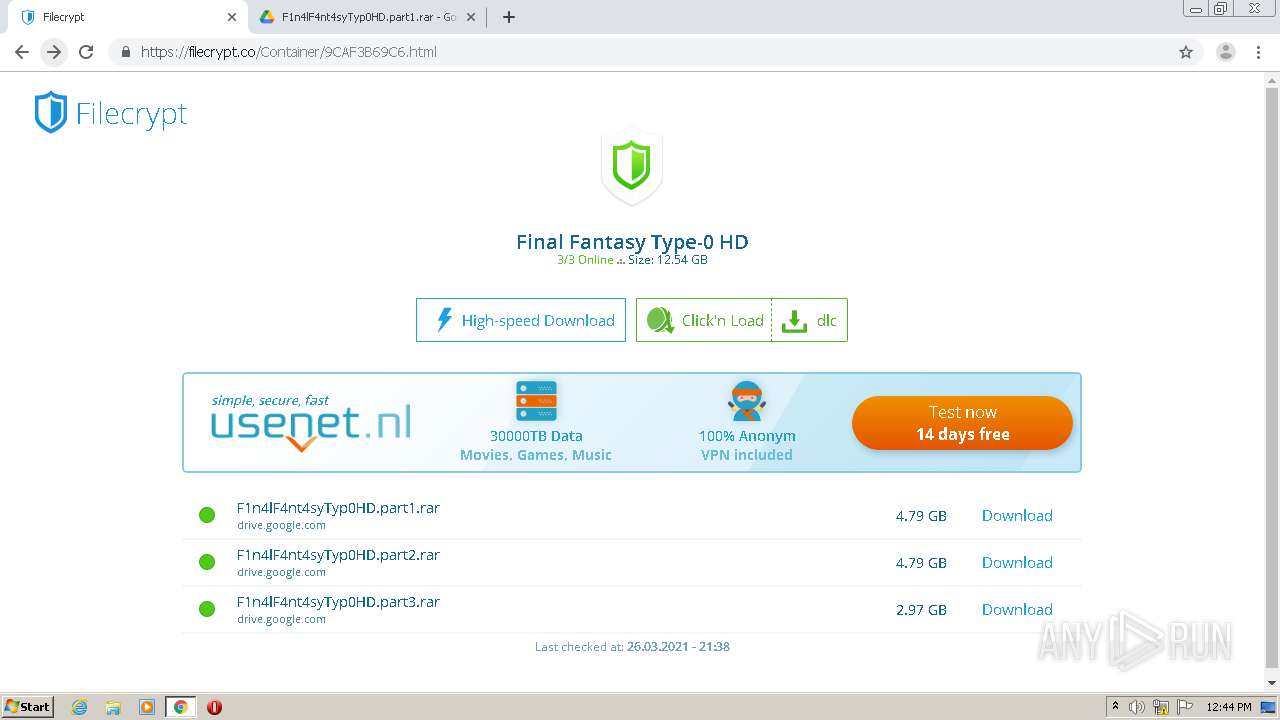Click the Show desktop button
Viewport: 1280px width, 720px height.
coord(1269,707)
